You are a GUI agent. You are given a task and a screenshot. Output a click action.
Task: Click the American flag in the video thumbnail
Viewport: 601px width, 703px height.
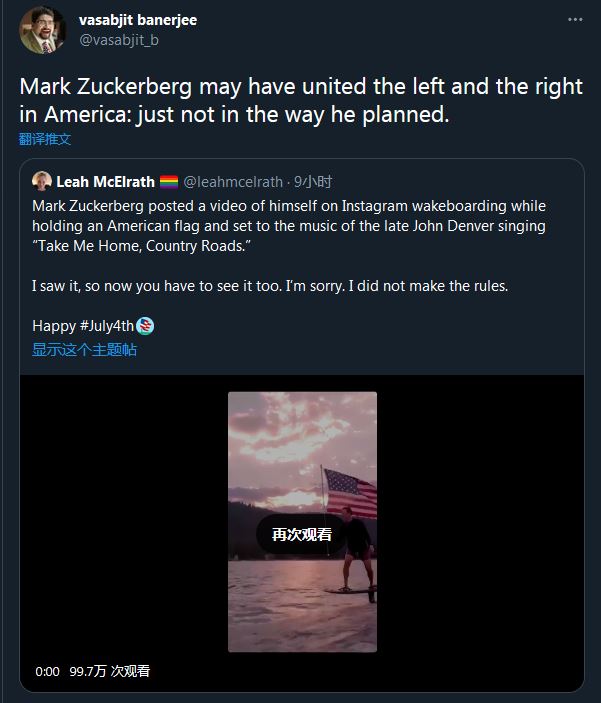coord(350,492)
